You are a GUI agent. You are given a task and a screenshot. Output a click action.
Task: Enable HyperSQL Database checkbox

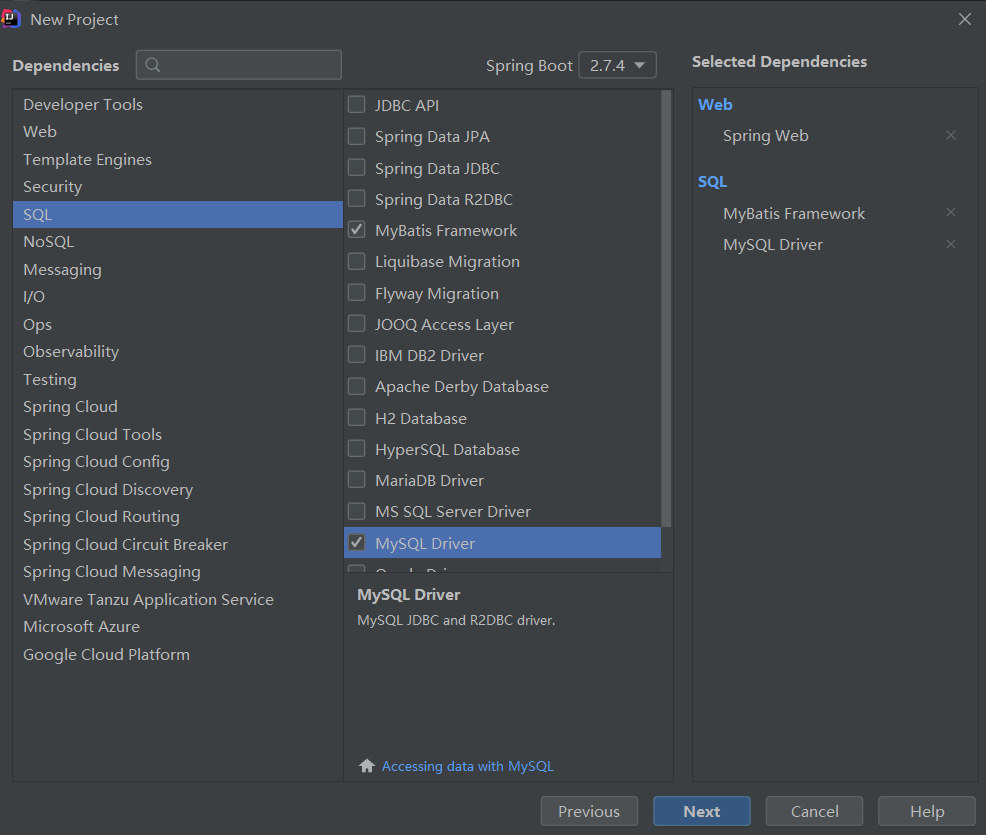(357, 448)
